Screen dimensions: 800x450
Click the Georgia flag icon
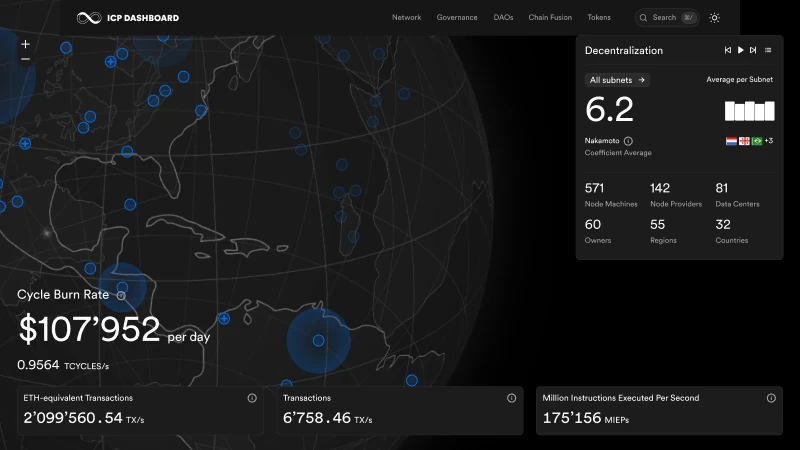(744, 141)
